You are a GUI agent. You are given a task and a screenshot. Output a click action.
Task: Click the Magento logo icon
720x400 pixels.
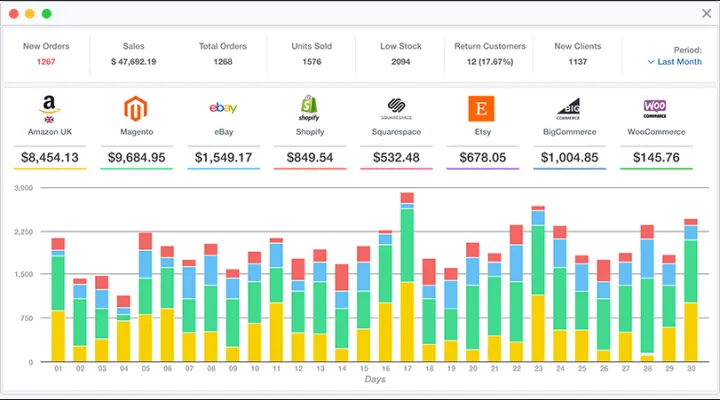pyautogui.click(x=135, y=108)
